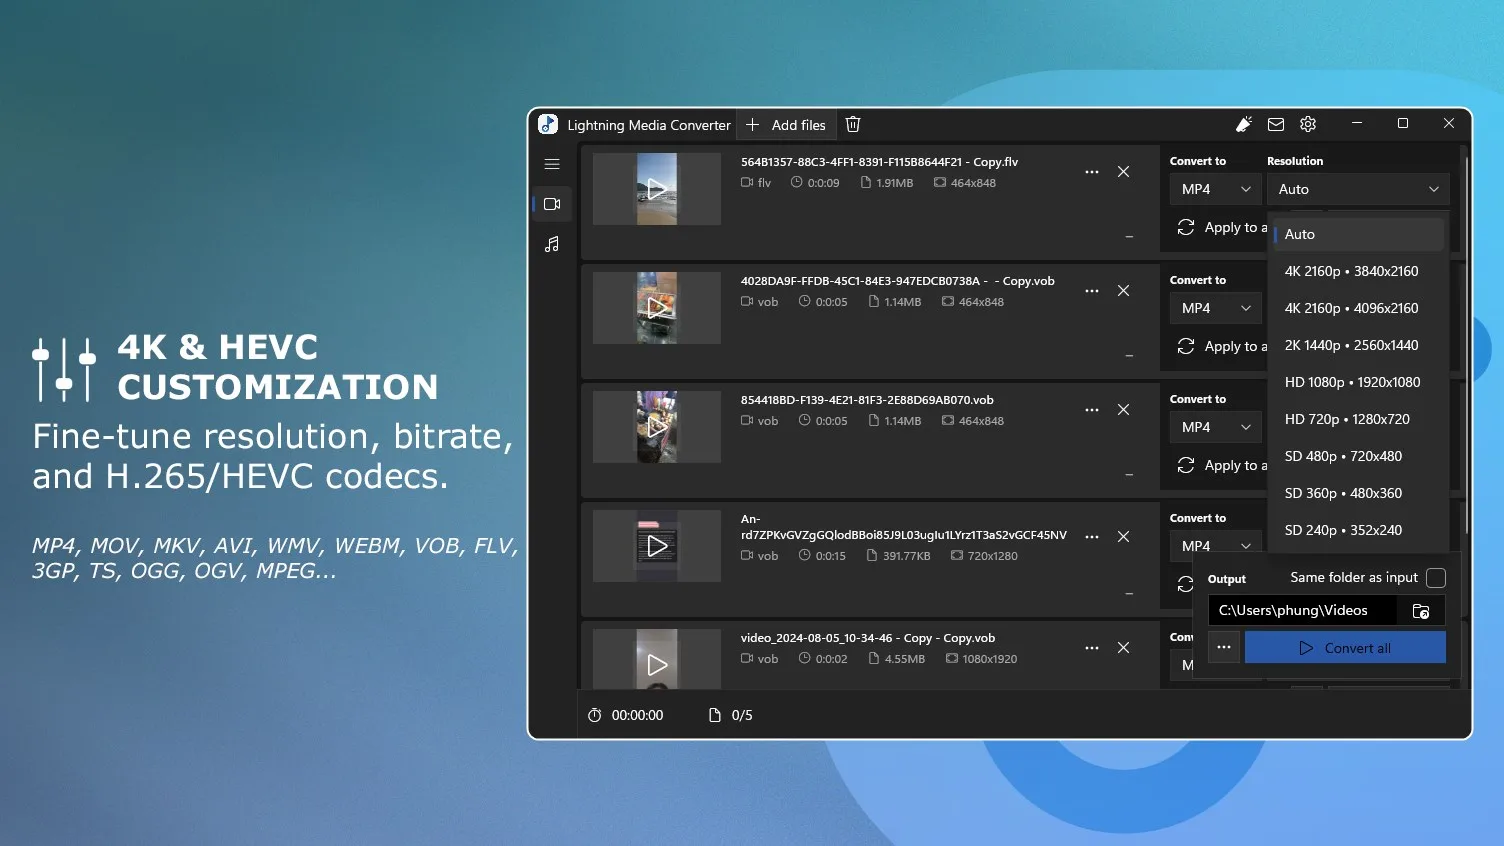
Task: Expand MP4 format dropdown for fourth file
Action: point(1215,546)
